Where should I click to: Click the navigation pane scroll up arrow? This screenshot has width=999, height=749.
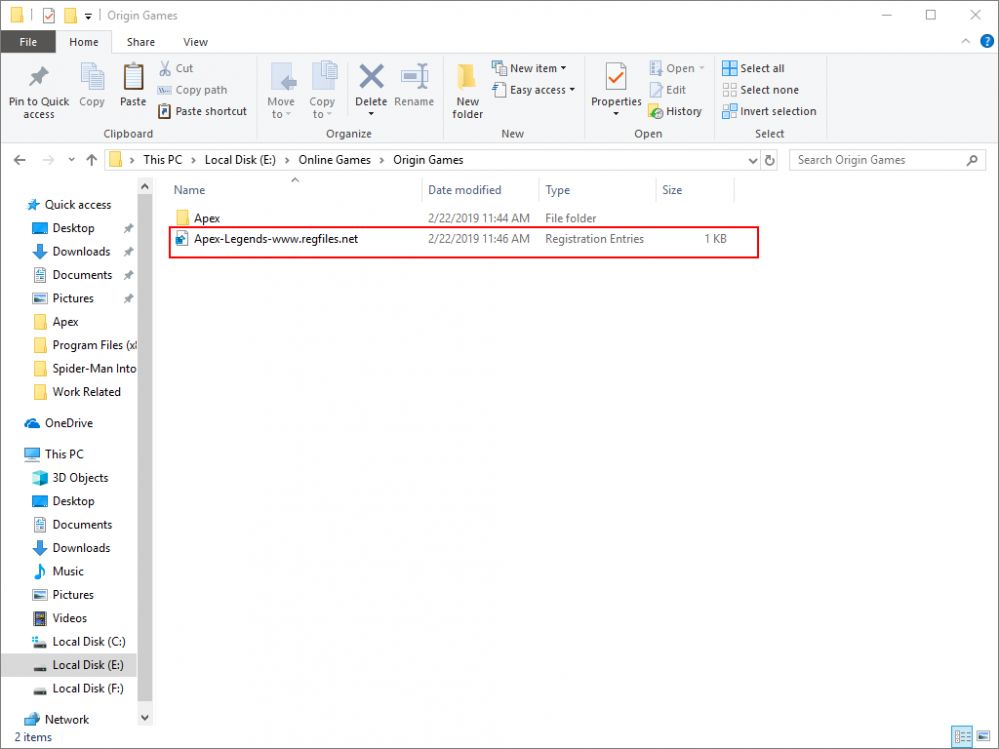145,187
